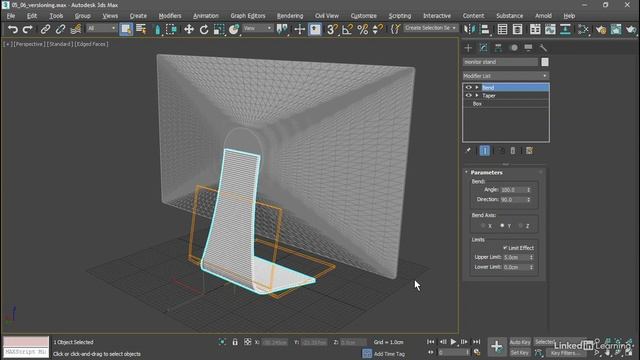Click the Select and Place icon
The height and width of the screenshot is (360, 640).
tap(234, 29)
